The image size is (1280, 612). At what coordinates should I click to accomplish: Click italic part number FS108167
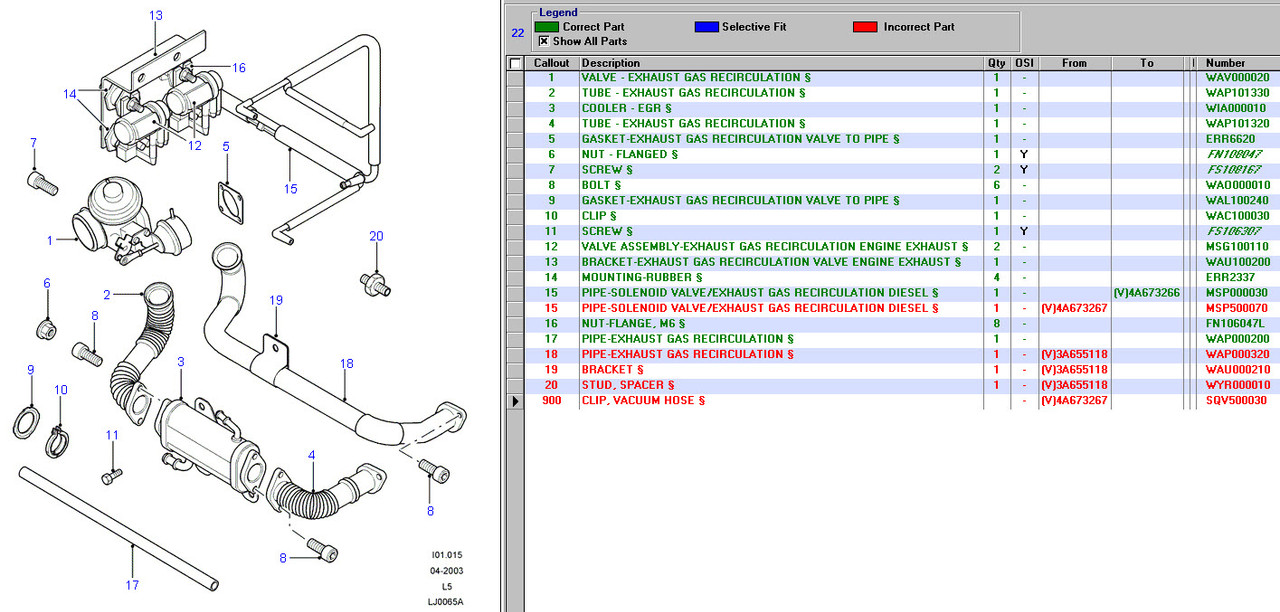tap(1233, 170)
